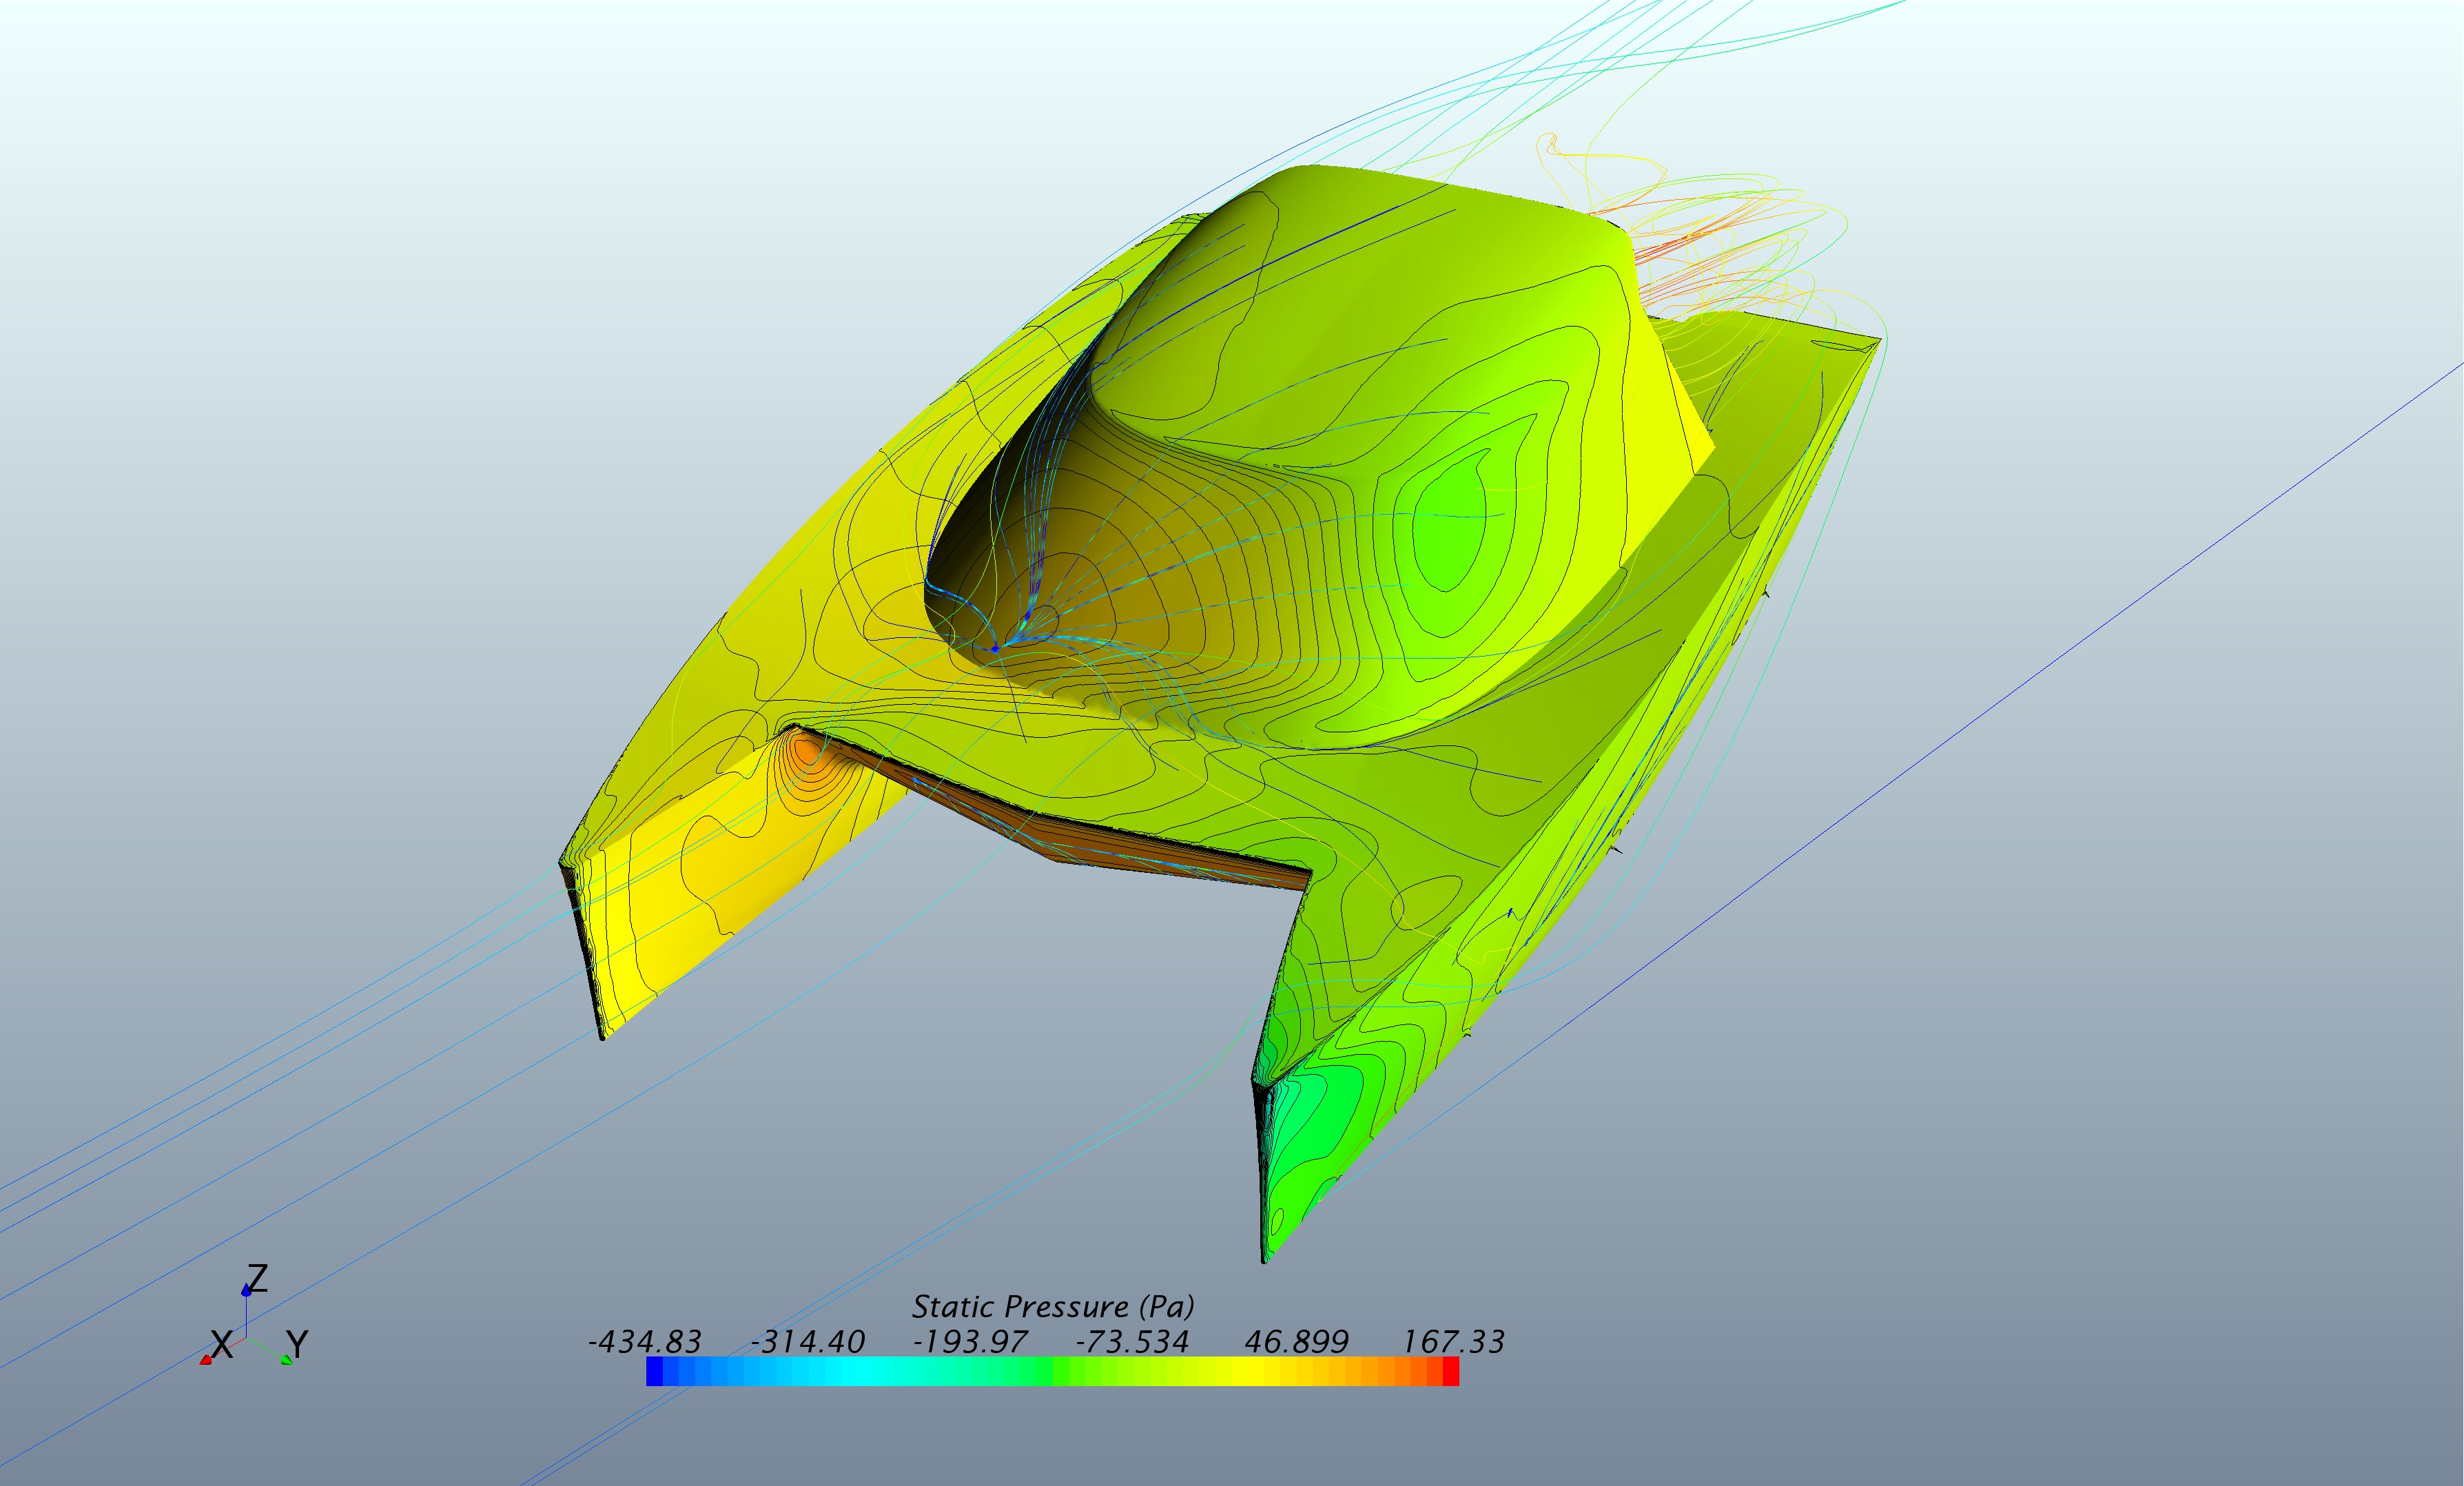Click the legend value -73.534
Screen dimensions: 2464x1486
(x=1132, y=1341)
